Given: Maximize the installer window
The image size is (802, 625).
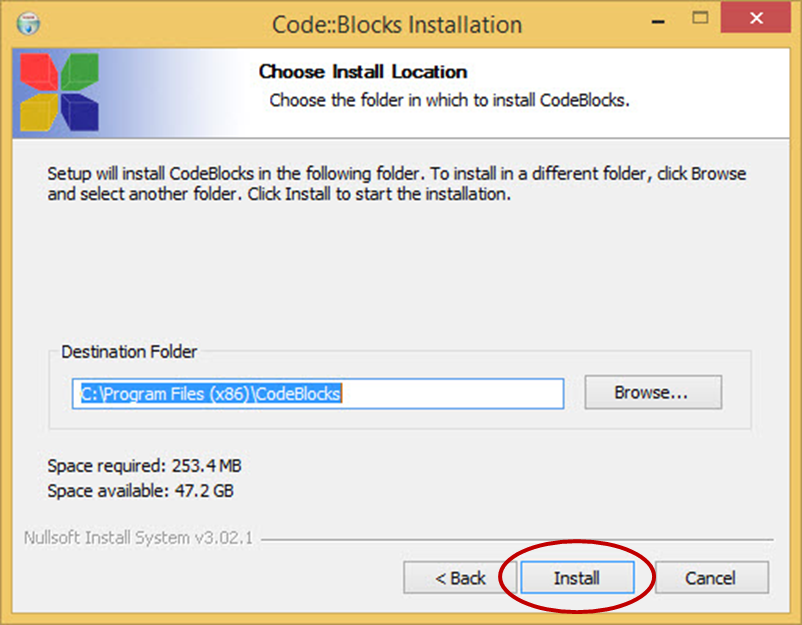Looking at the screenshot, I should 700,18.
